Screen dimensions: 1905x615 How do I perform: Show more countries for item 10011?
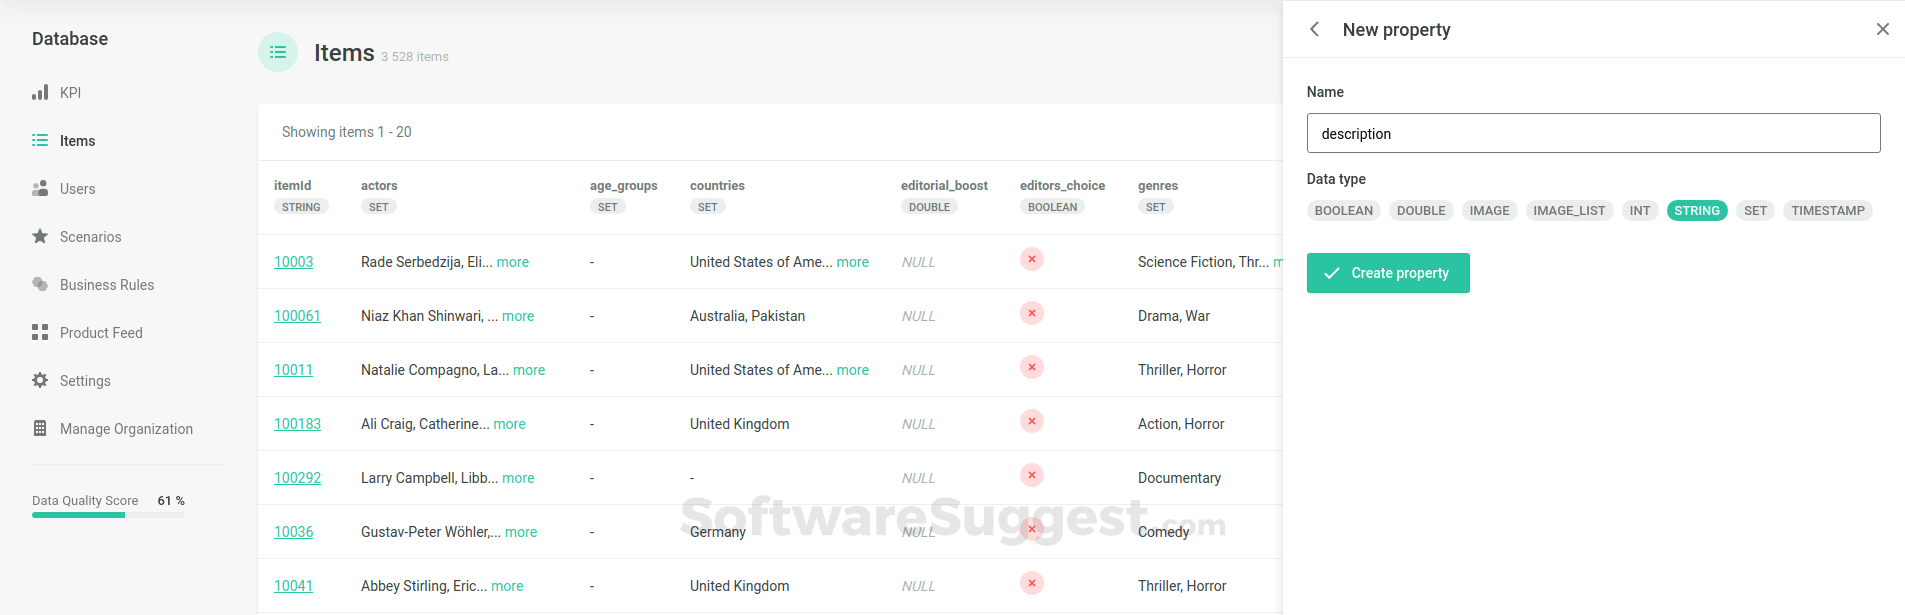pos(853,370)
